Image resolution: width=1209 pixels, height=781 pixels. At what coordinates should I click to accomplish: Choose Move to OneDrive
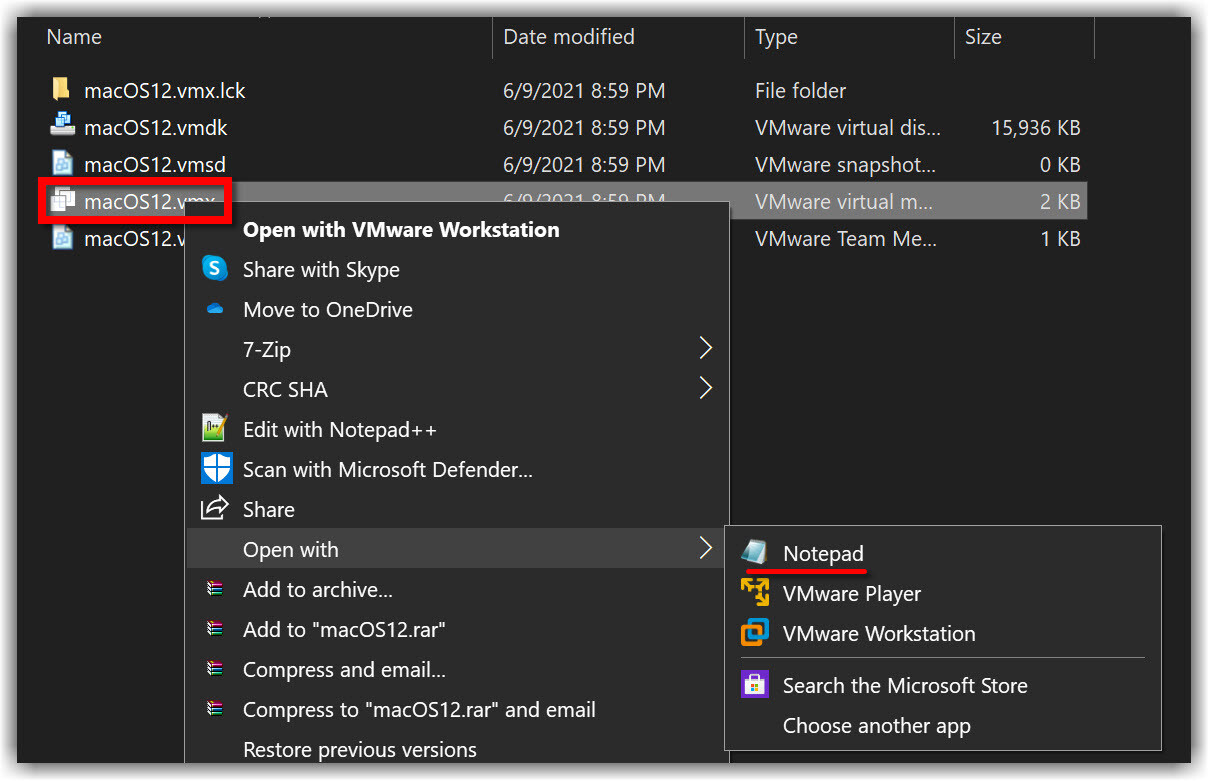[328, 309]
